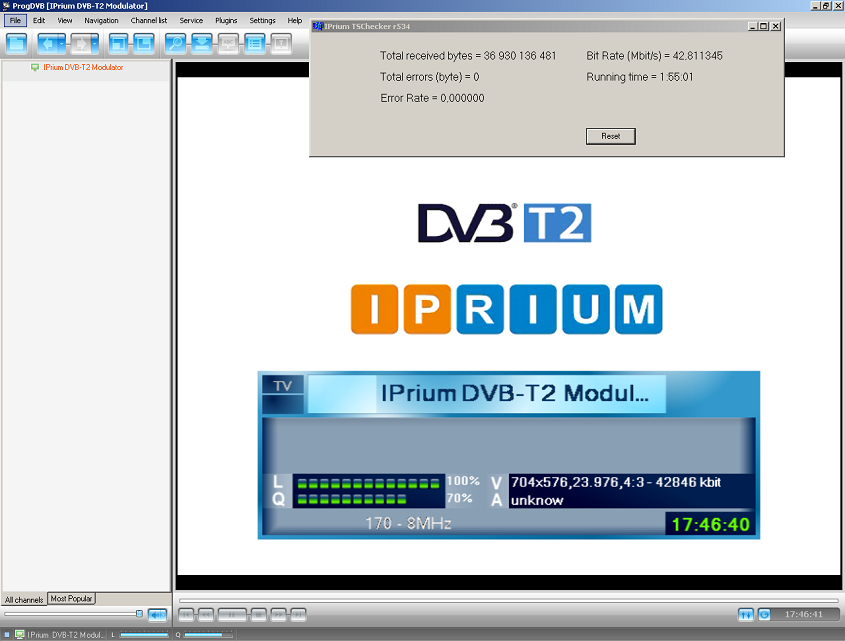Minimize the IPrium TSChecker window
This screenshot has width=845, height=641.
753,26
